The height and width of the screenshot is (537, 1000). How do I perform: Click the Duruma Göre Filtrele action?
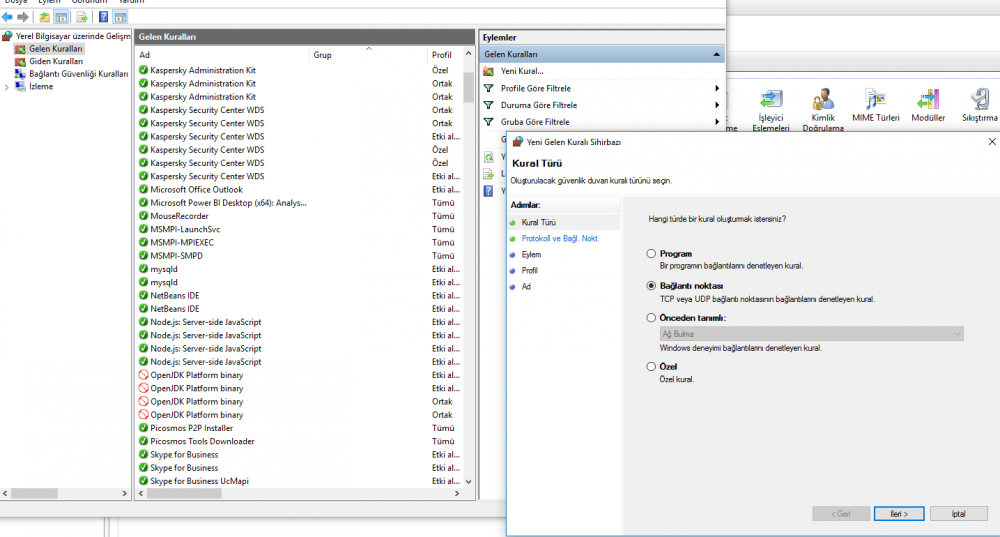pos(539,105)
